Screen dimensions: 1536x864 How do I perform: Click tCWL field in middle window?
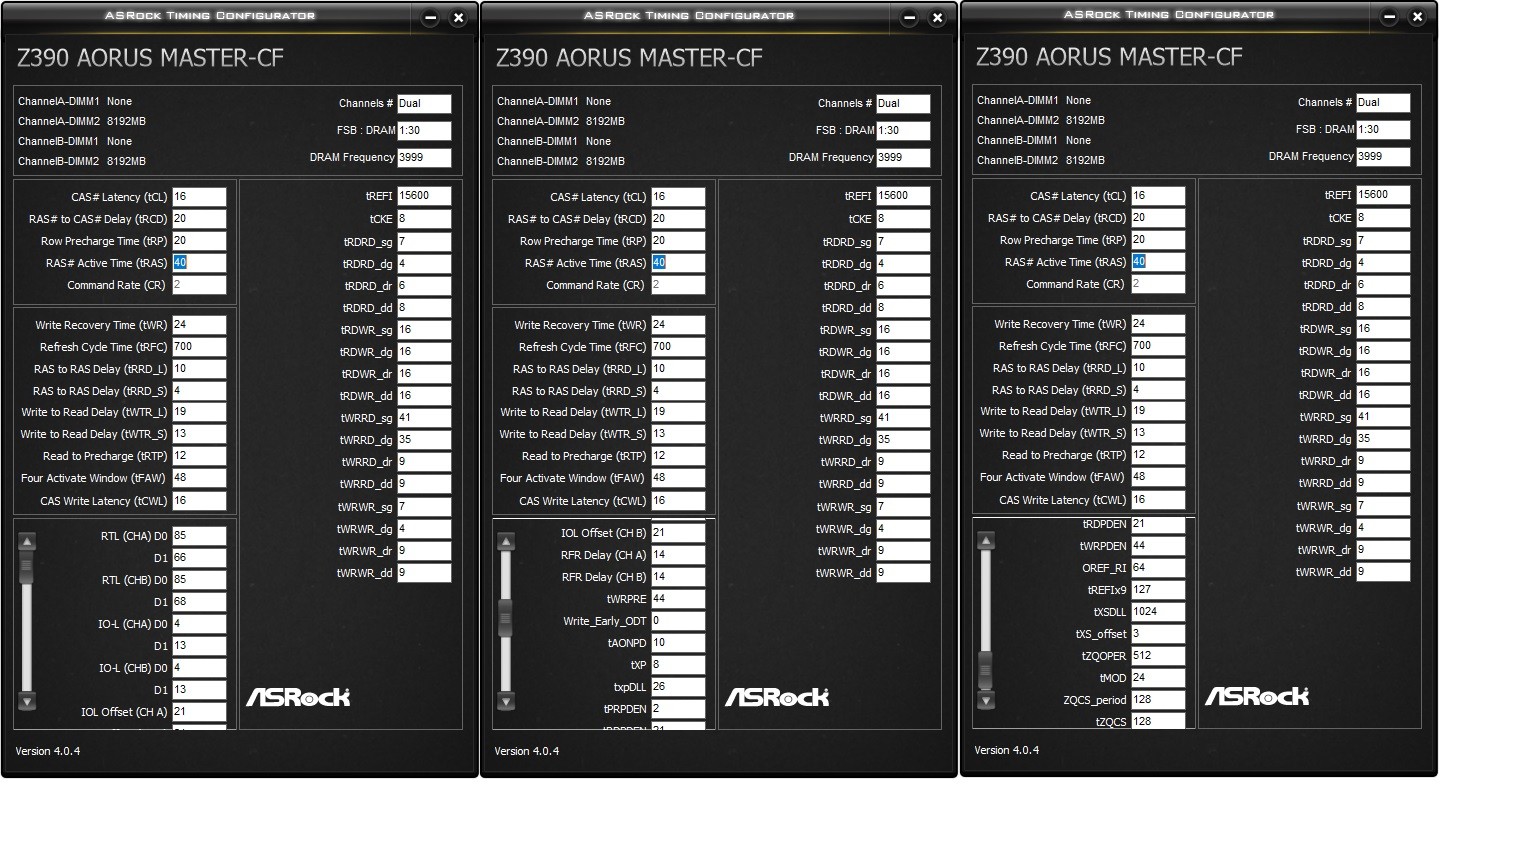click(678, 501)
